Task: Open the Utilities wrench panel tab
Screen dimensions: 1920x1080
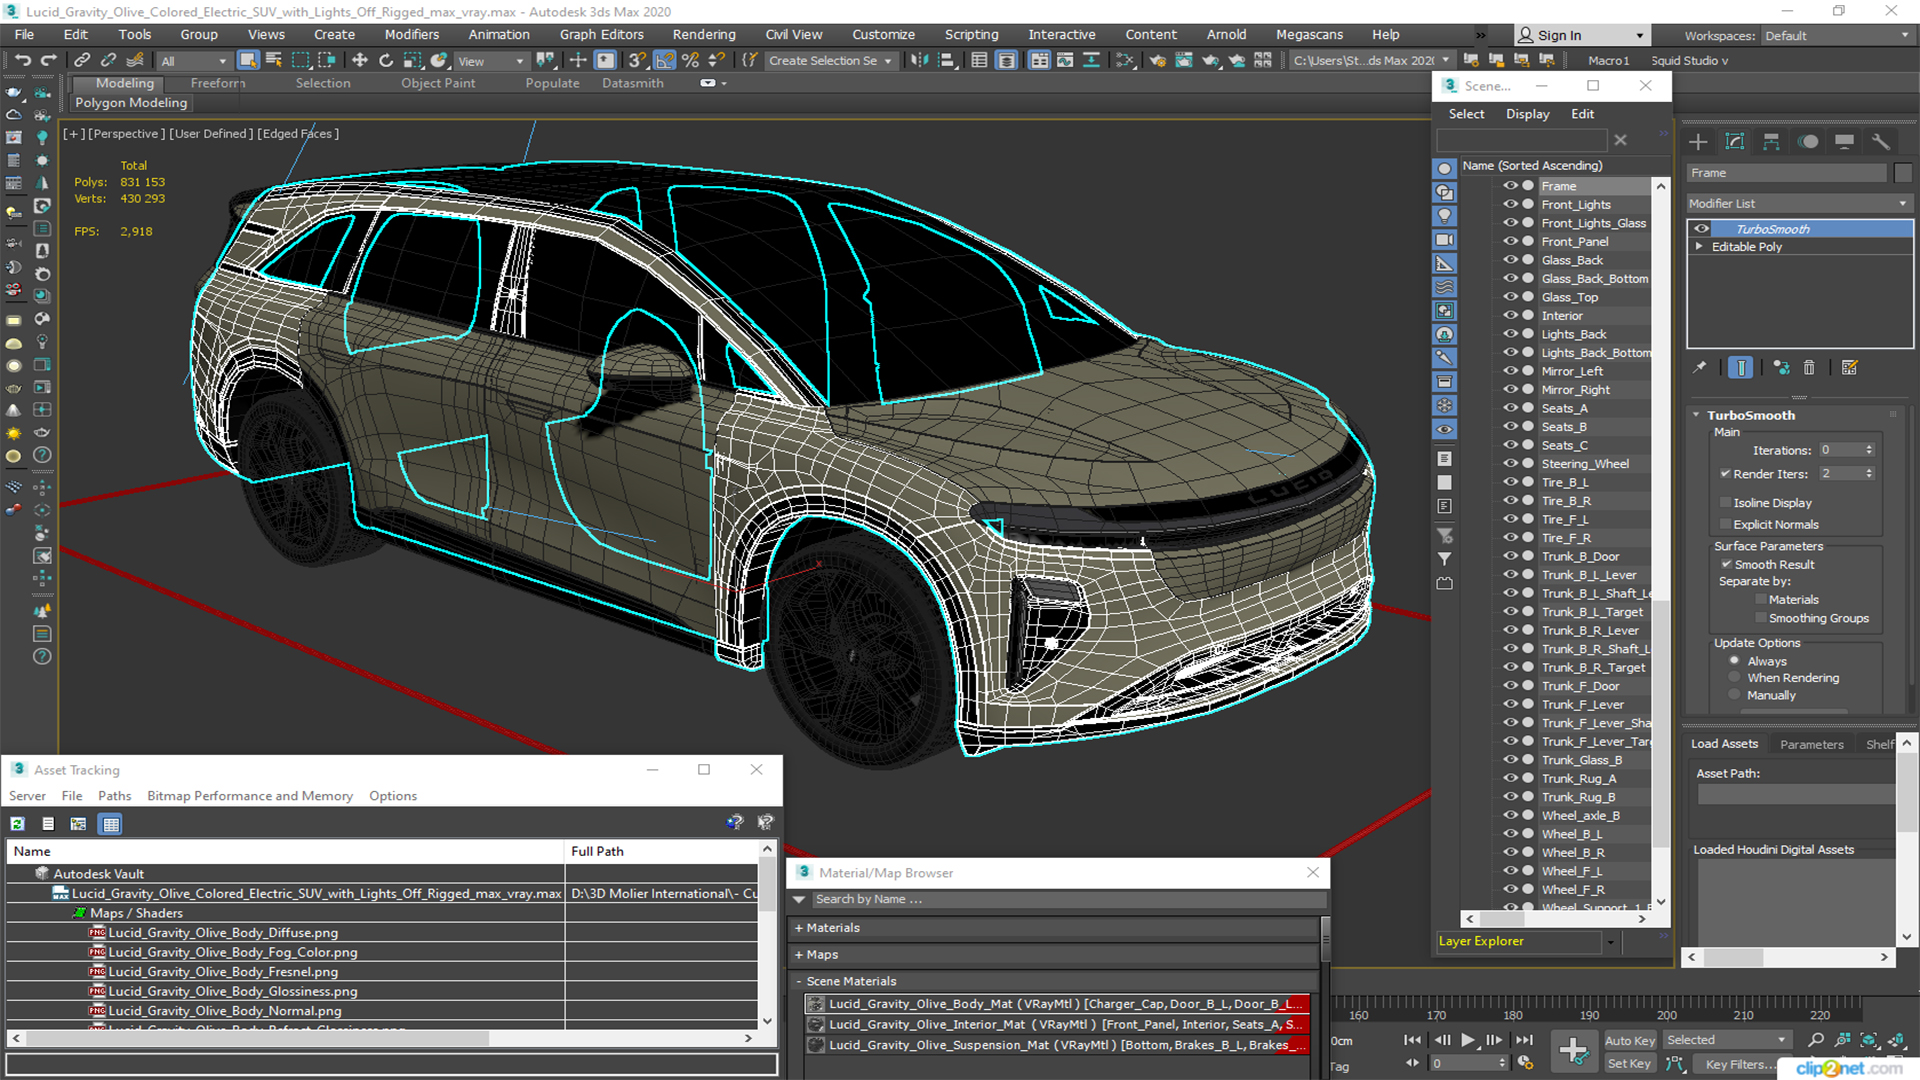Action: coord(1881,142)
